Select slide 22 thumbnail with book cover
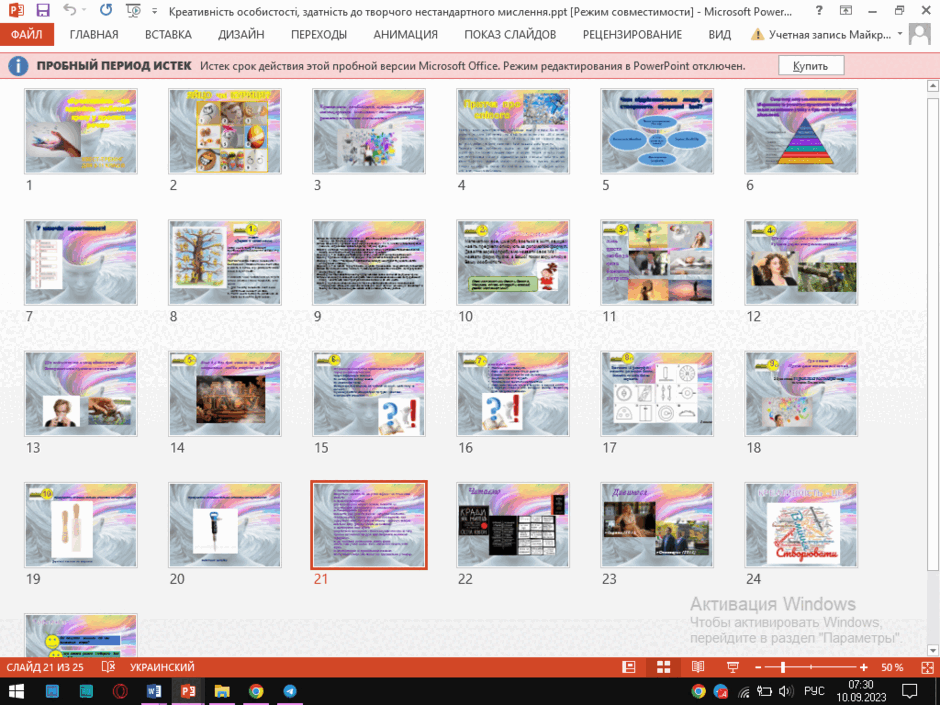 (513, 525)
